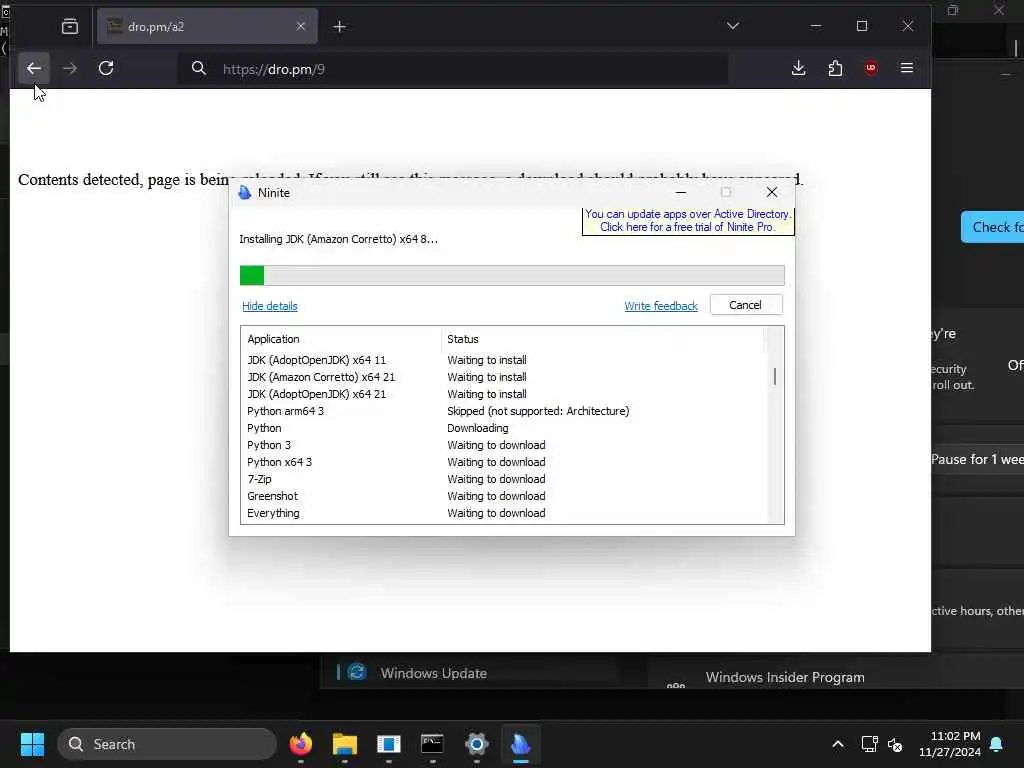
Task: Click the address bar showing dro.pm/9
Action: [x=453, y=69]
